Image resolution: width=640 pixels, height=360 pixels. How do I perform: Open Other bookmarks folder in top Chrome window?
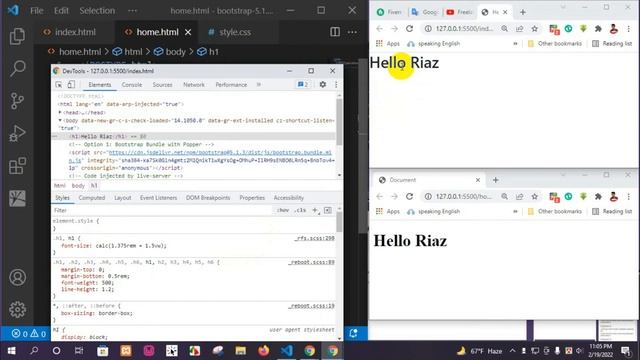(554, 44)
